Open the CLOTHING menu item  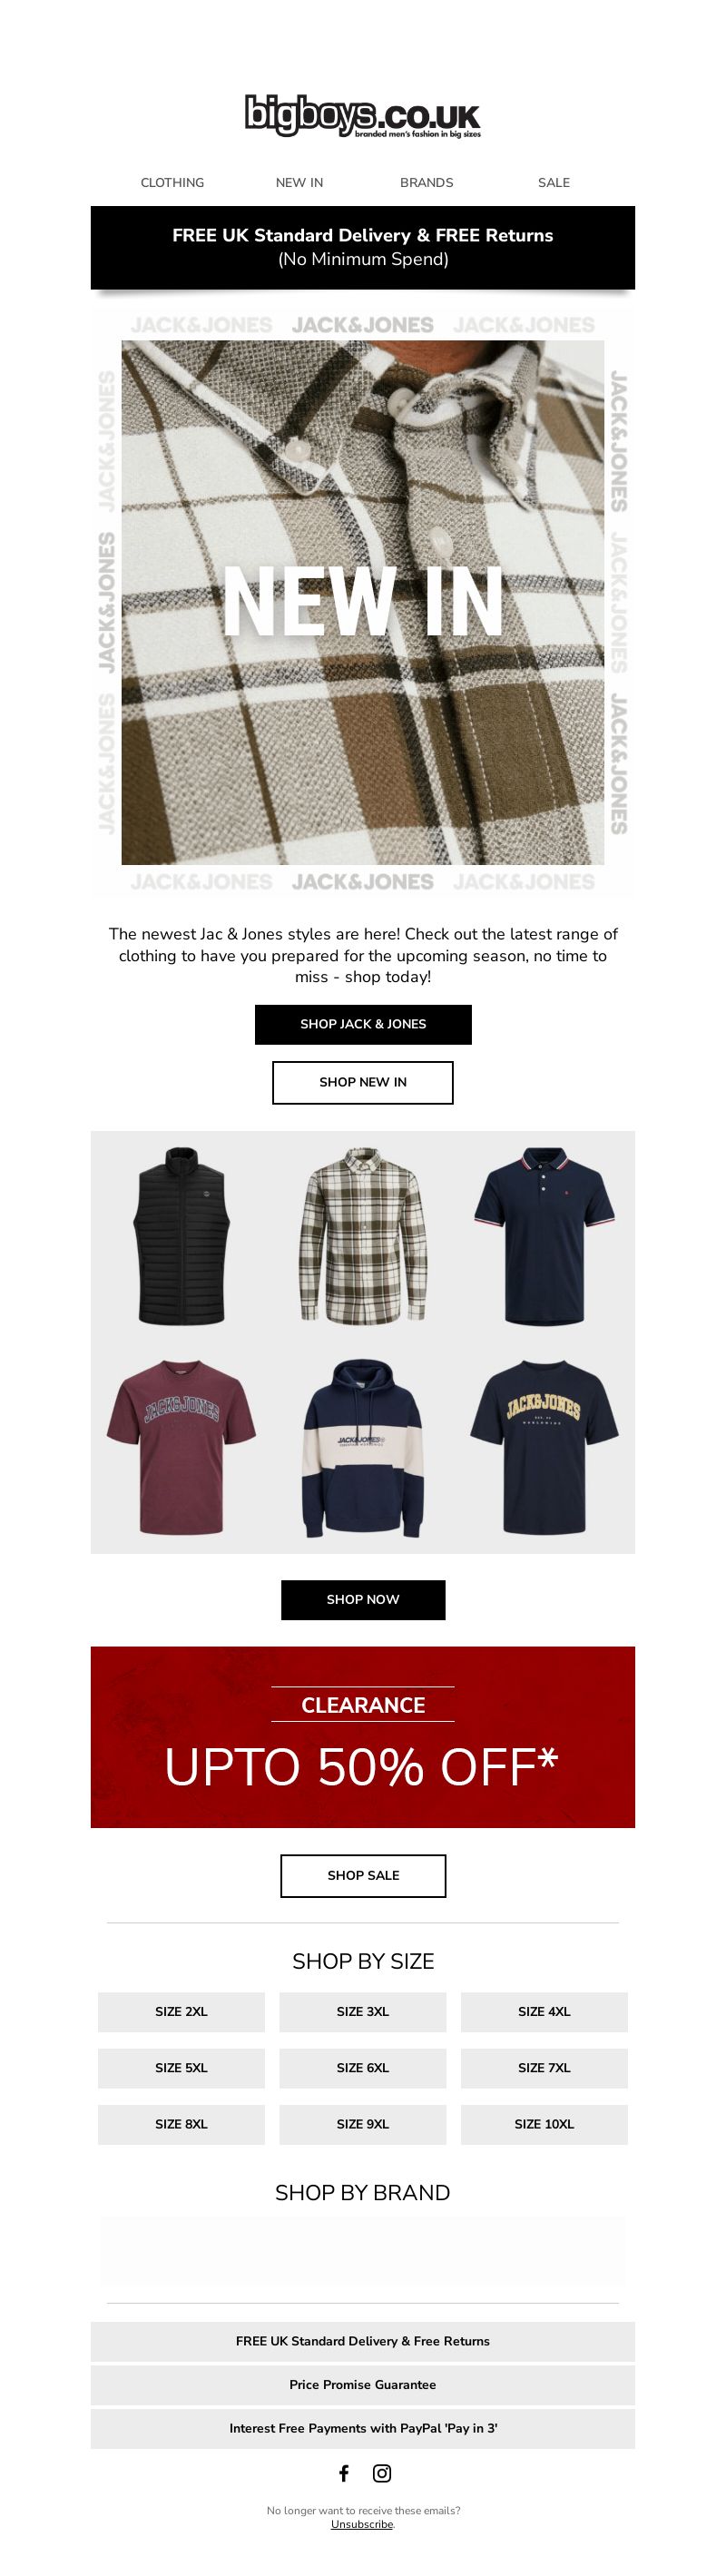172,182
